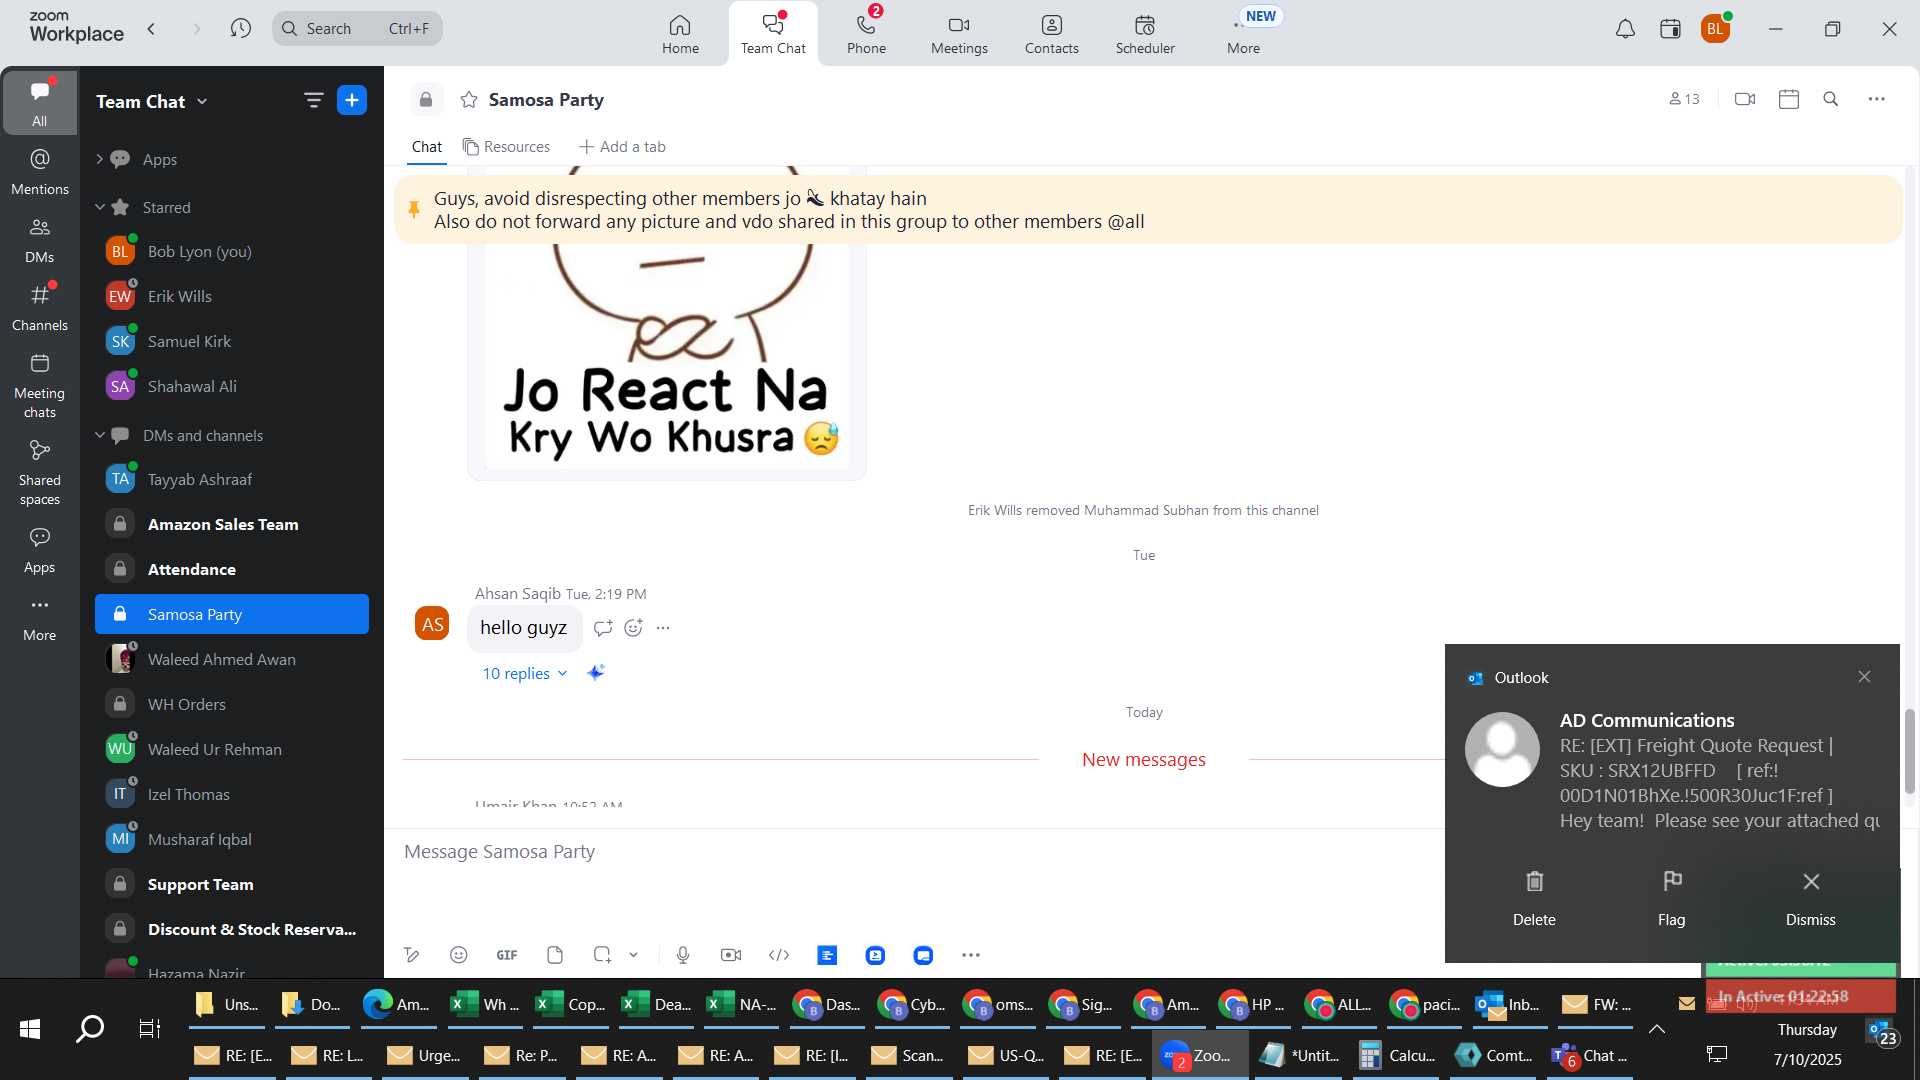
Task: Switch to the Resources tab in Samosa Party
Action: 506,147
